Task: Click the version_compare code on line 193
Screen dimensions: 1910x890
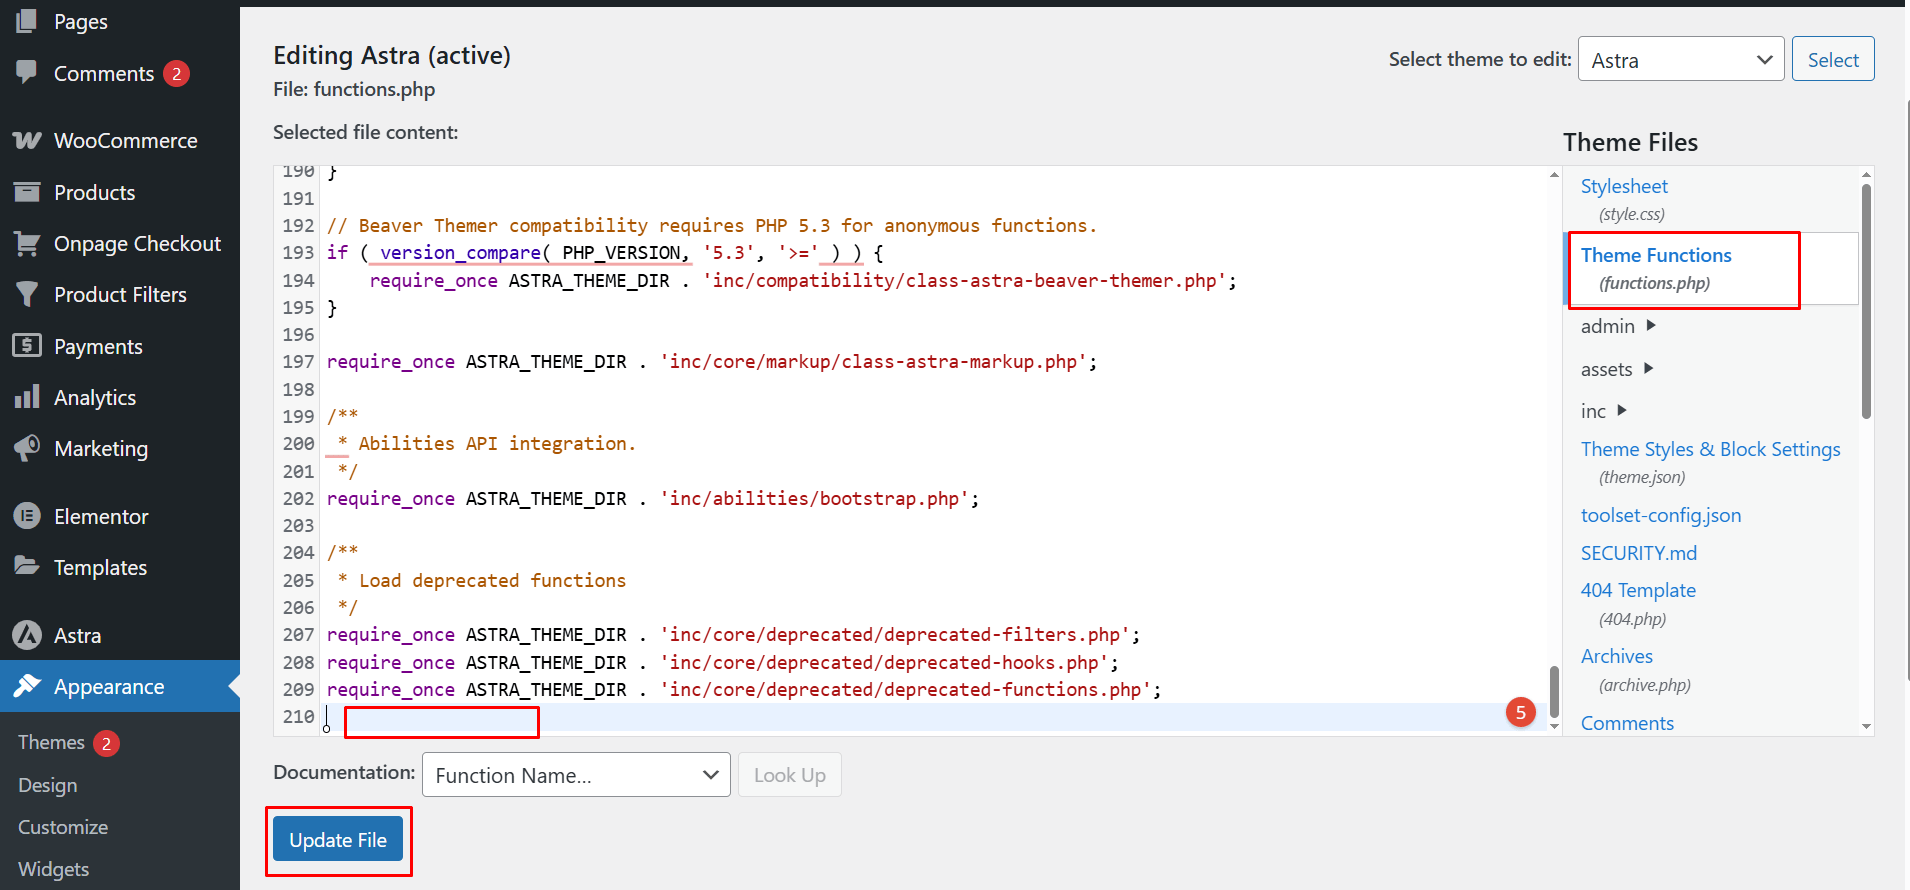Action: click(x=460, y=253)
